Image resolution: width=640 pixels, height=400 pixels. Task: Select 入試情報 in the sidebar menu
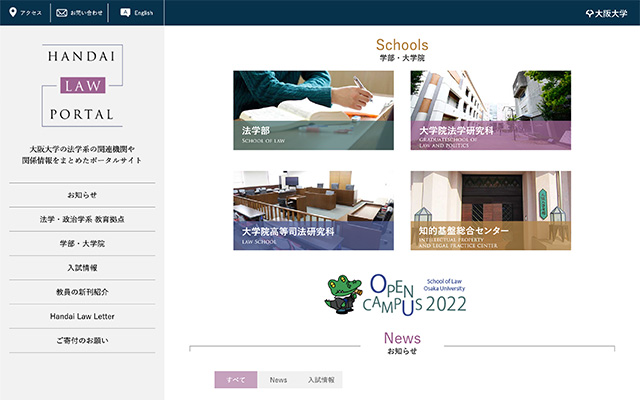click(82, 268)
